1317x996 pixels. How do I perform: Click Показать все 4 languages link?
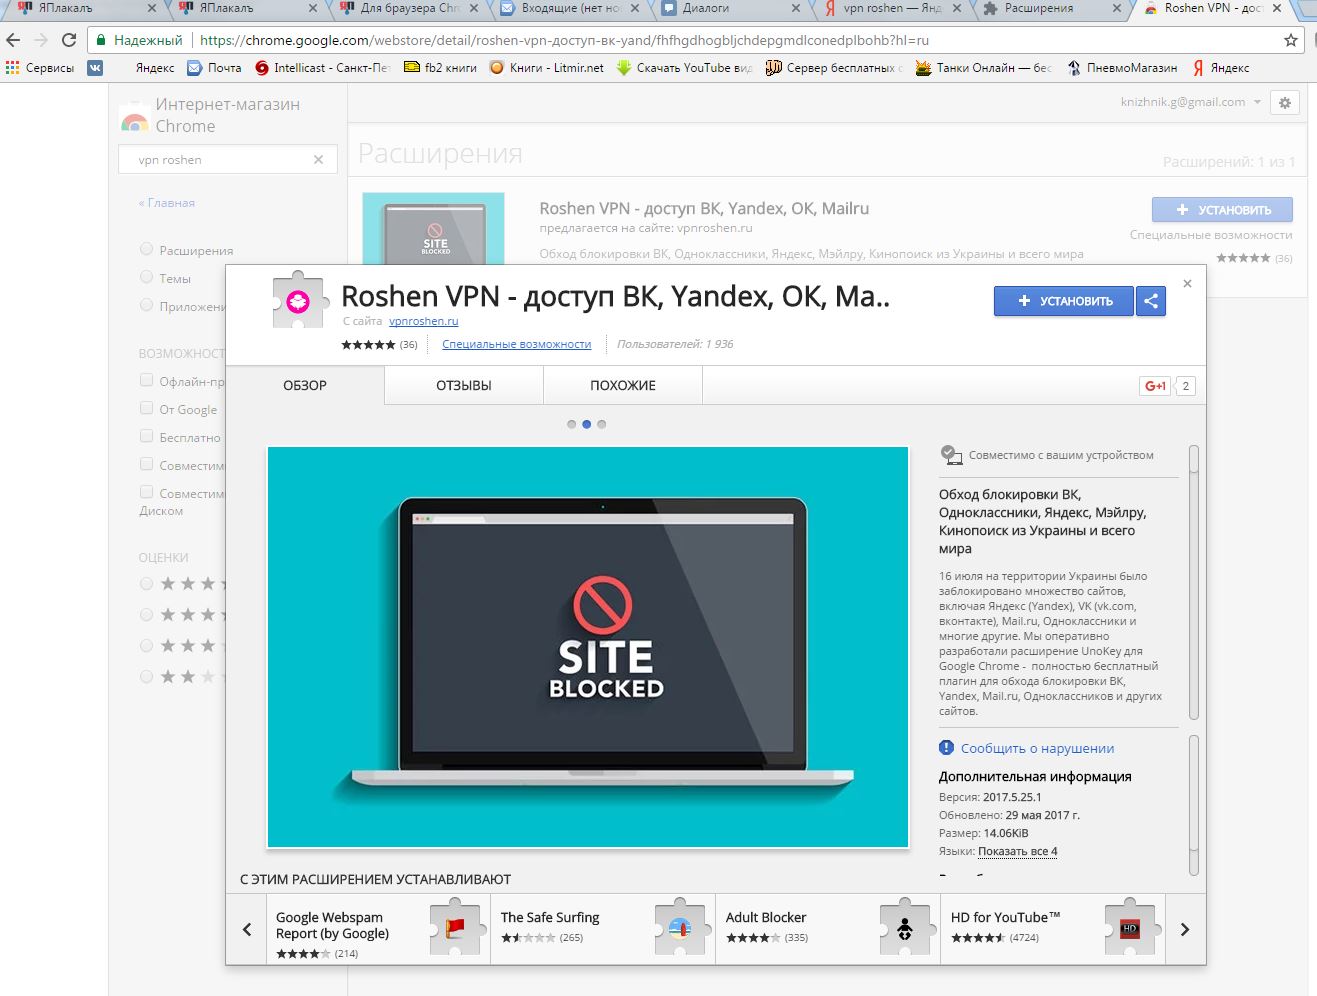click(1017, 851)
